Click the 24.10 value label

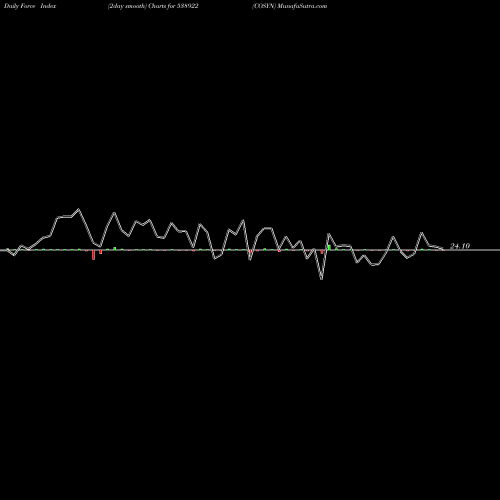click(460, 246)
